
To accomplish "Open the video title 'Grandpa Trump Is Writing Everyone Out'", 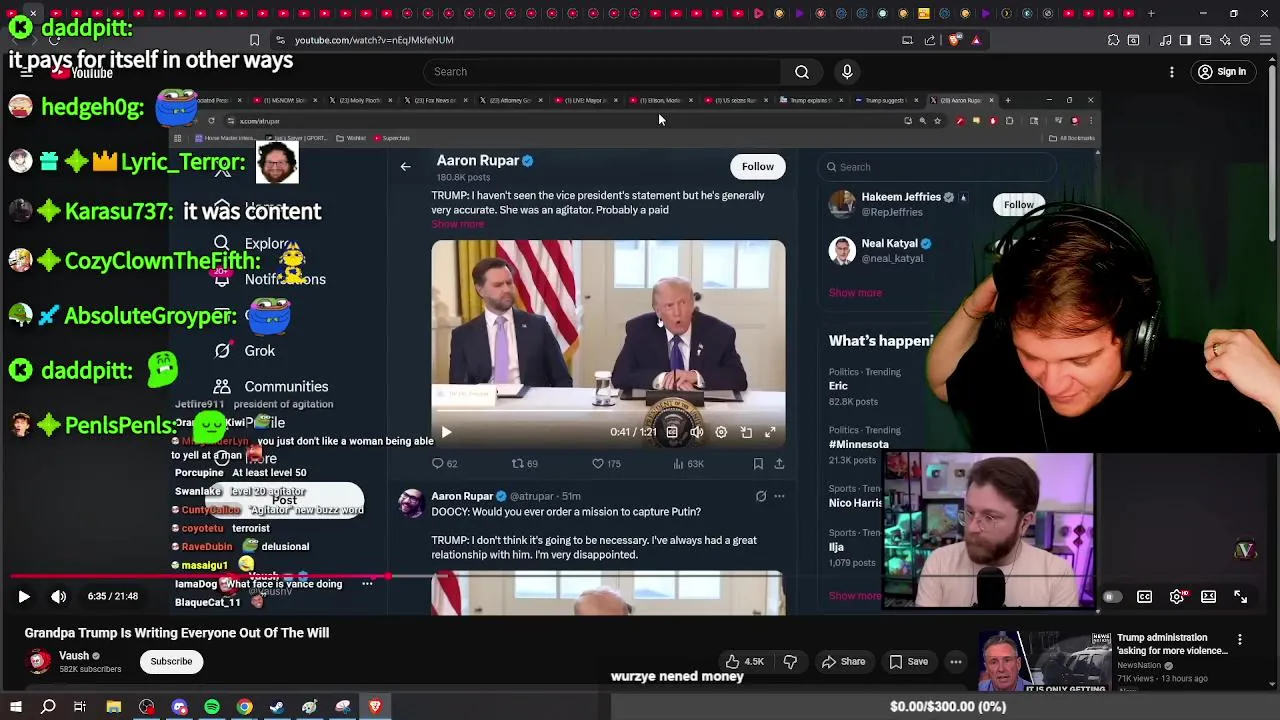I will tap(177, 633).
